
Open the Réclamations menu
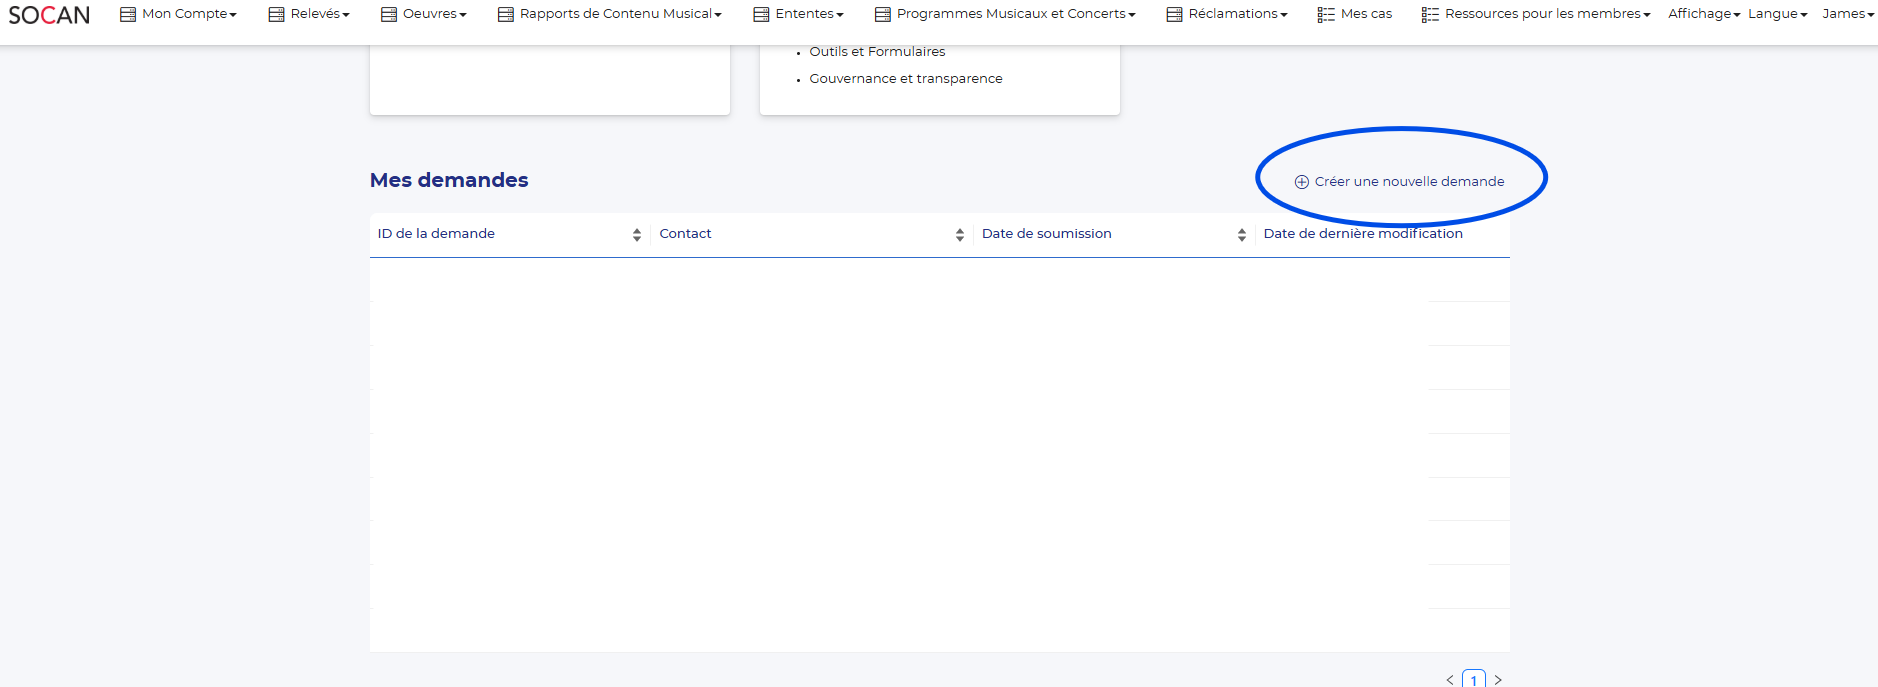[x=1227, y=14]
